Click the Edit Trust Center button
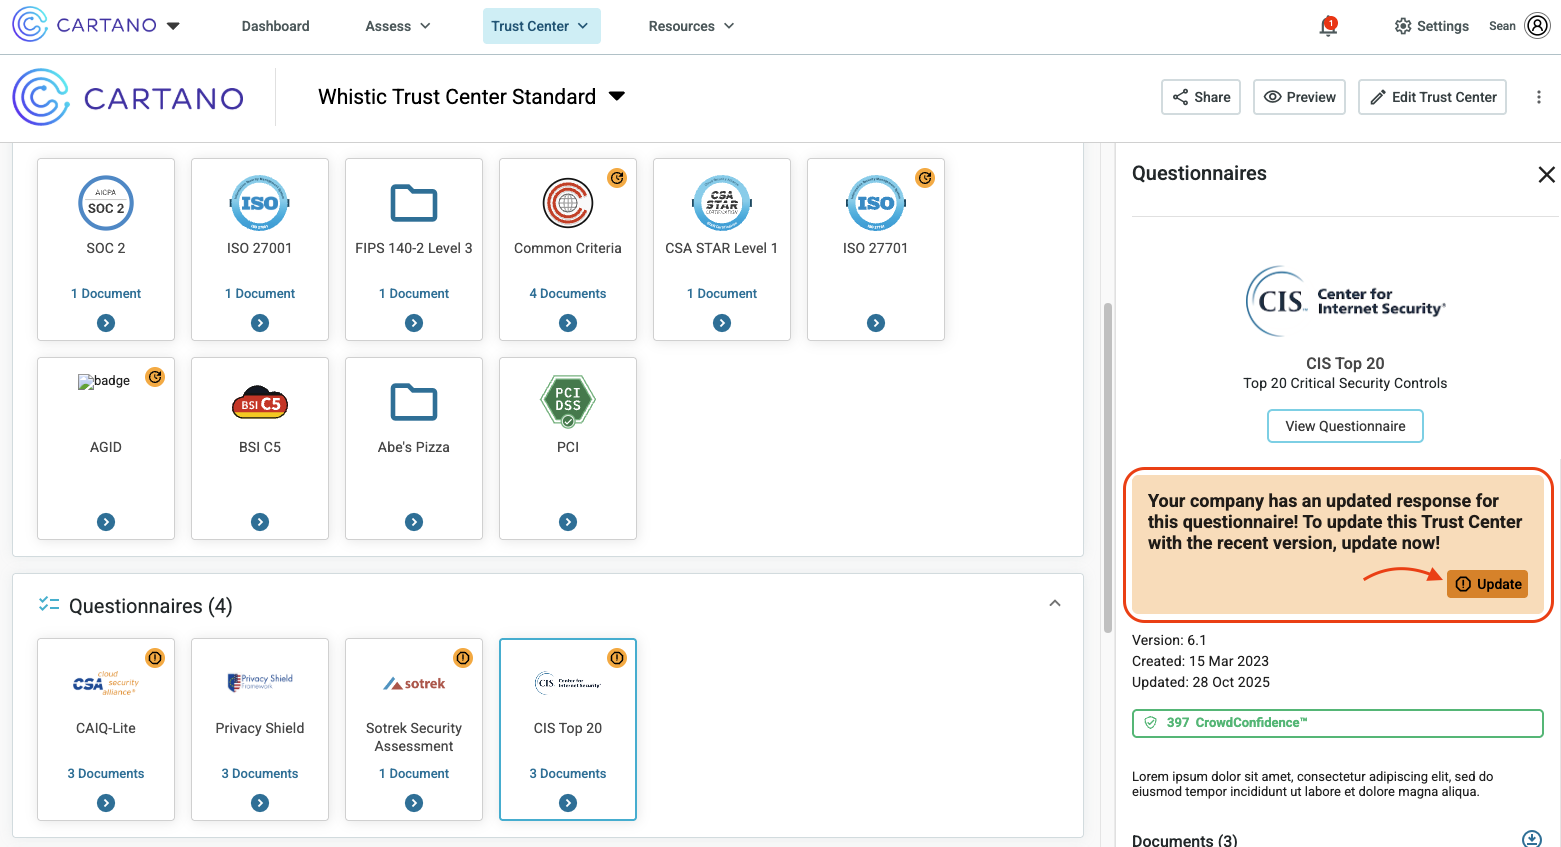Viewport: 1561px width, 847px height. [x=1432, y=97]
